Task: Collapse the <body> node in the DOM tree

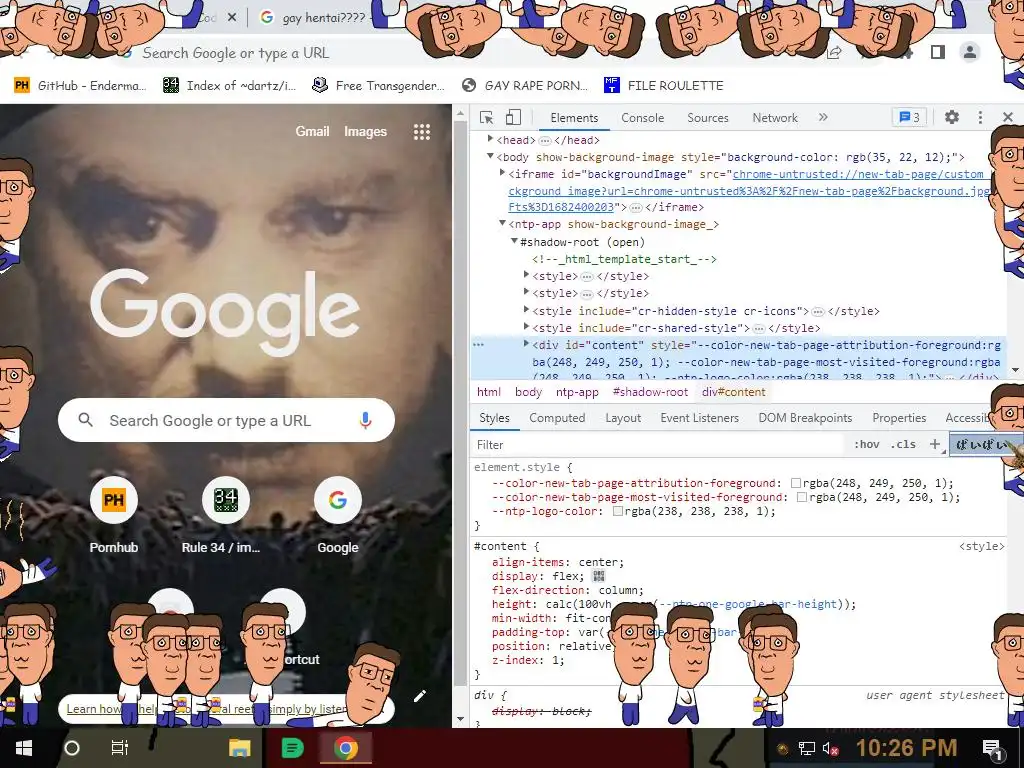Action: [490, 156]
